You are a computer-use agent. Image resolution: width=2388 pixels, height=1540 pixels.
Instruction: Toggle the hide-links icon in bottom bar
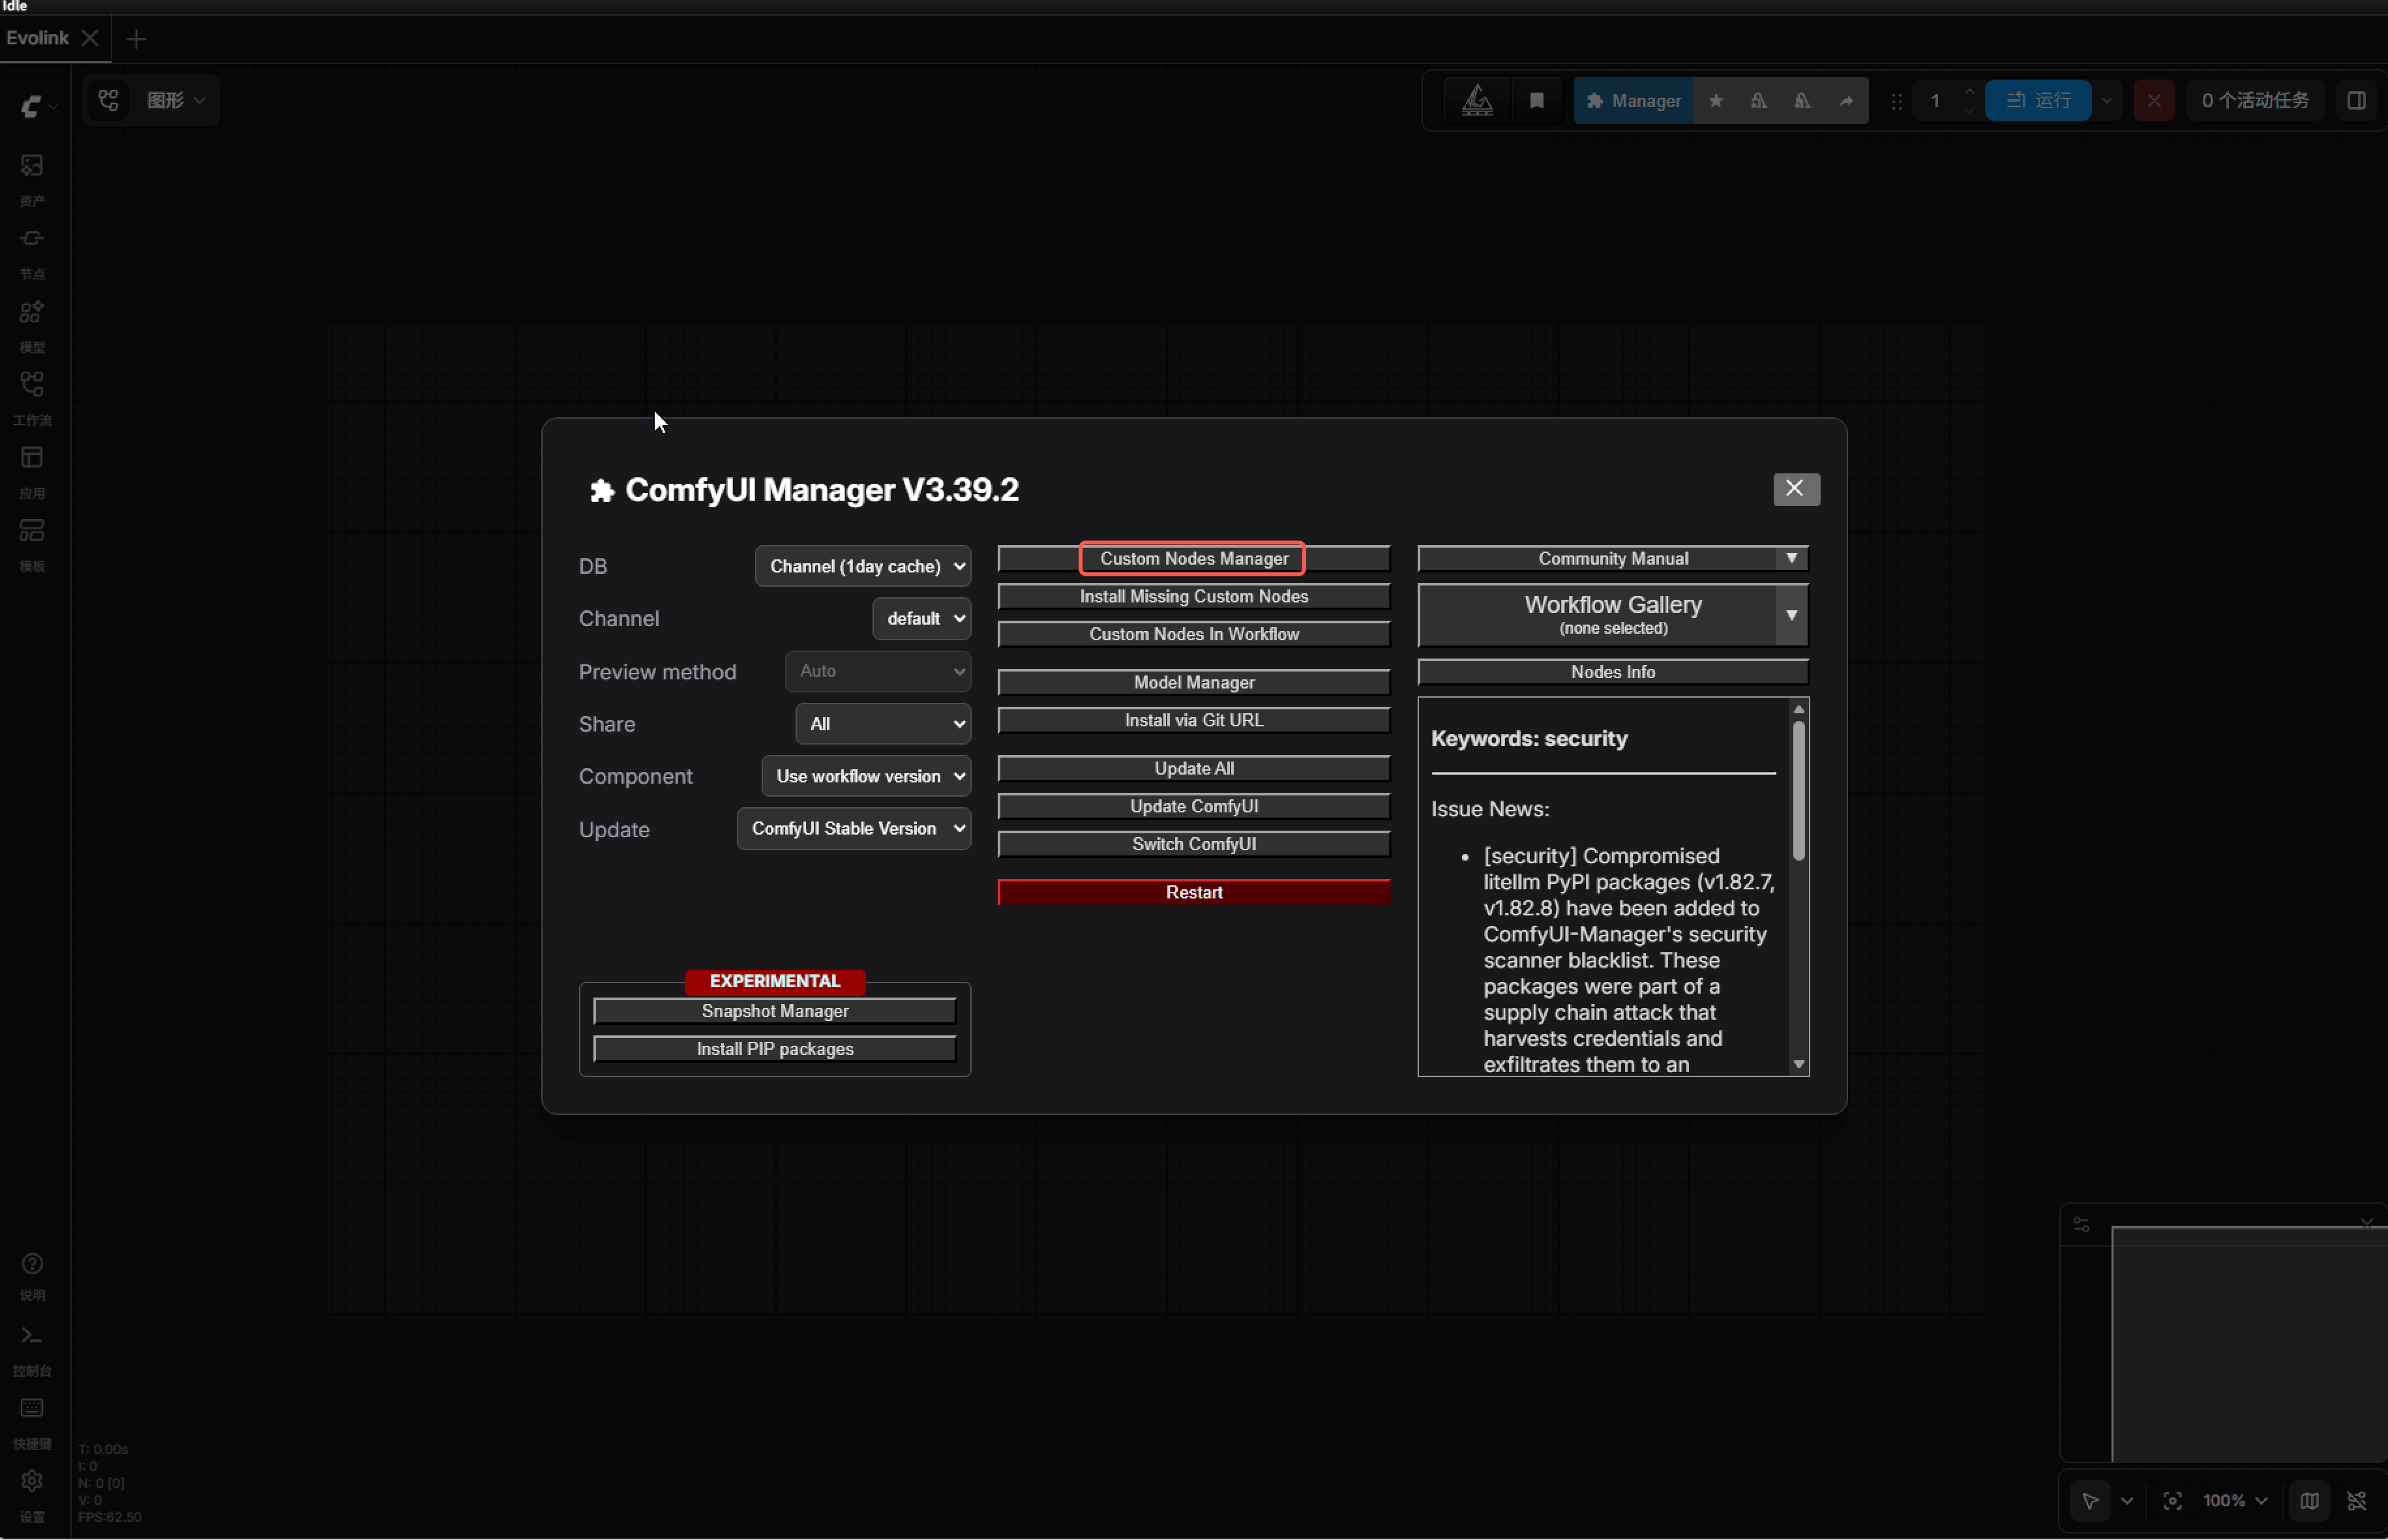click(2357, 1500)
